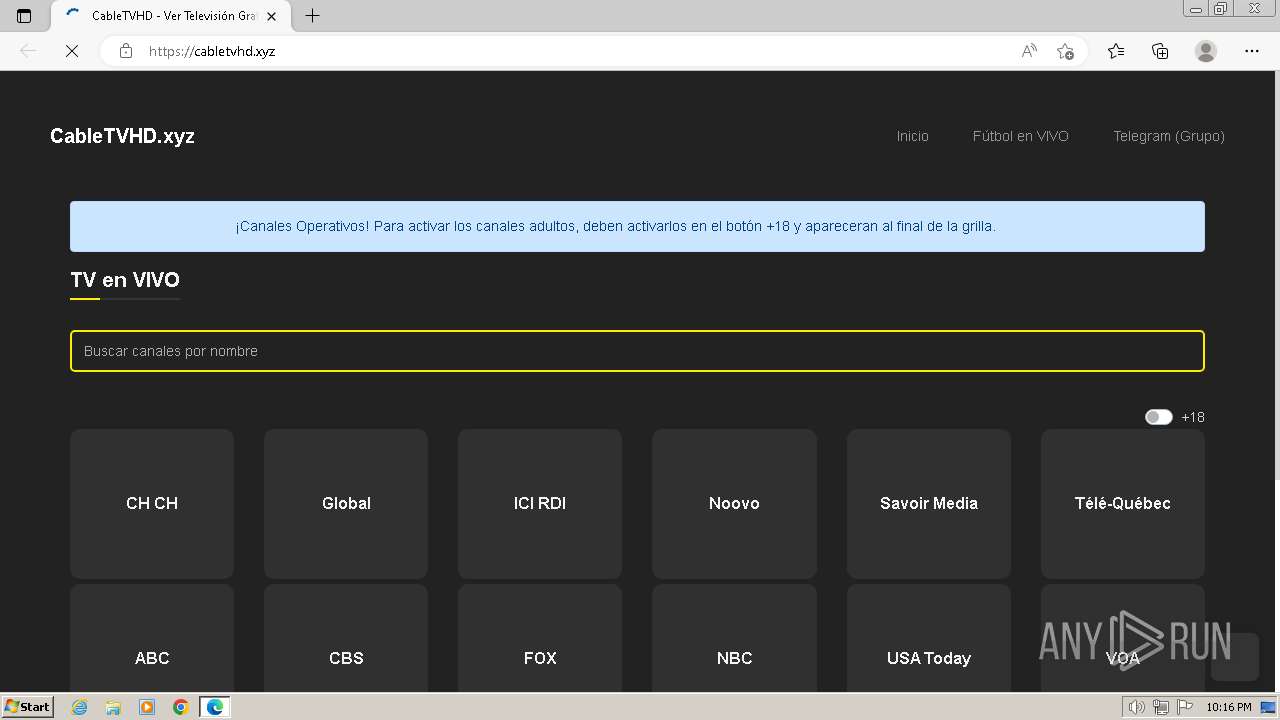Click the CableTVHD.xyz site logo
The height and width of the screenshot is (720, 1280).
[x=122, y=136]
